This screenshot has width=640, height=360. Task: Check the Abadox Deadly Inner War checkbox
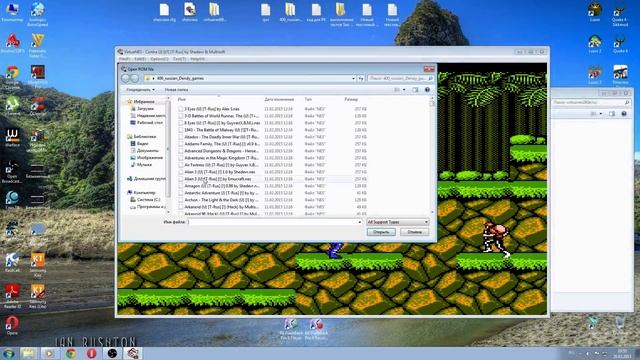pyautogui.click(x=180, y=137)
